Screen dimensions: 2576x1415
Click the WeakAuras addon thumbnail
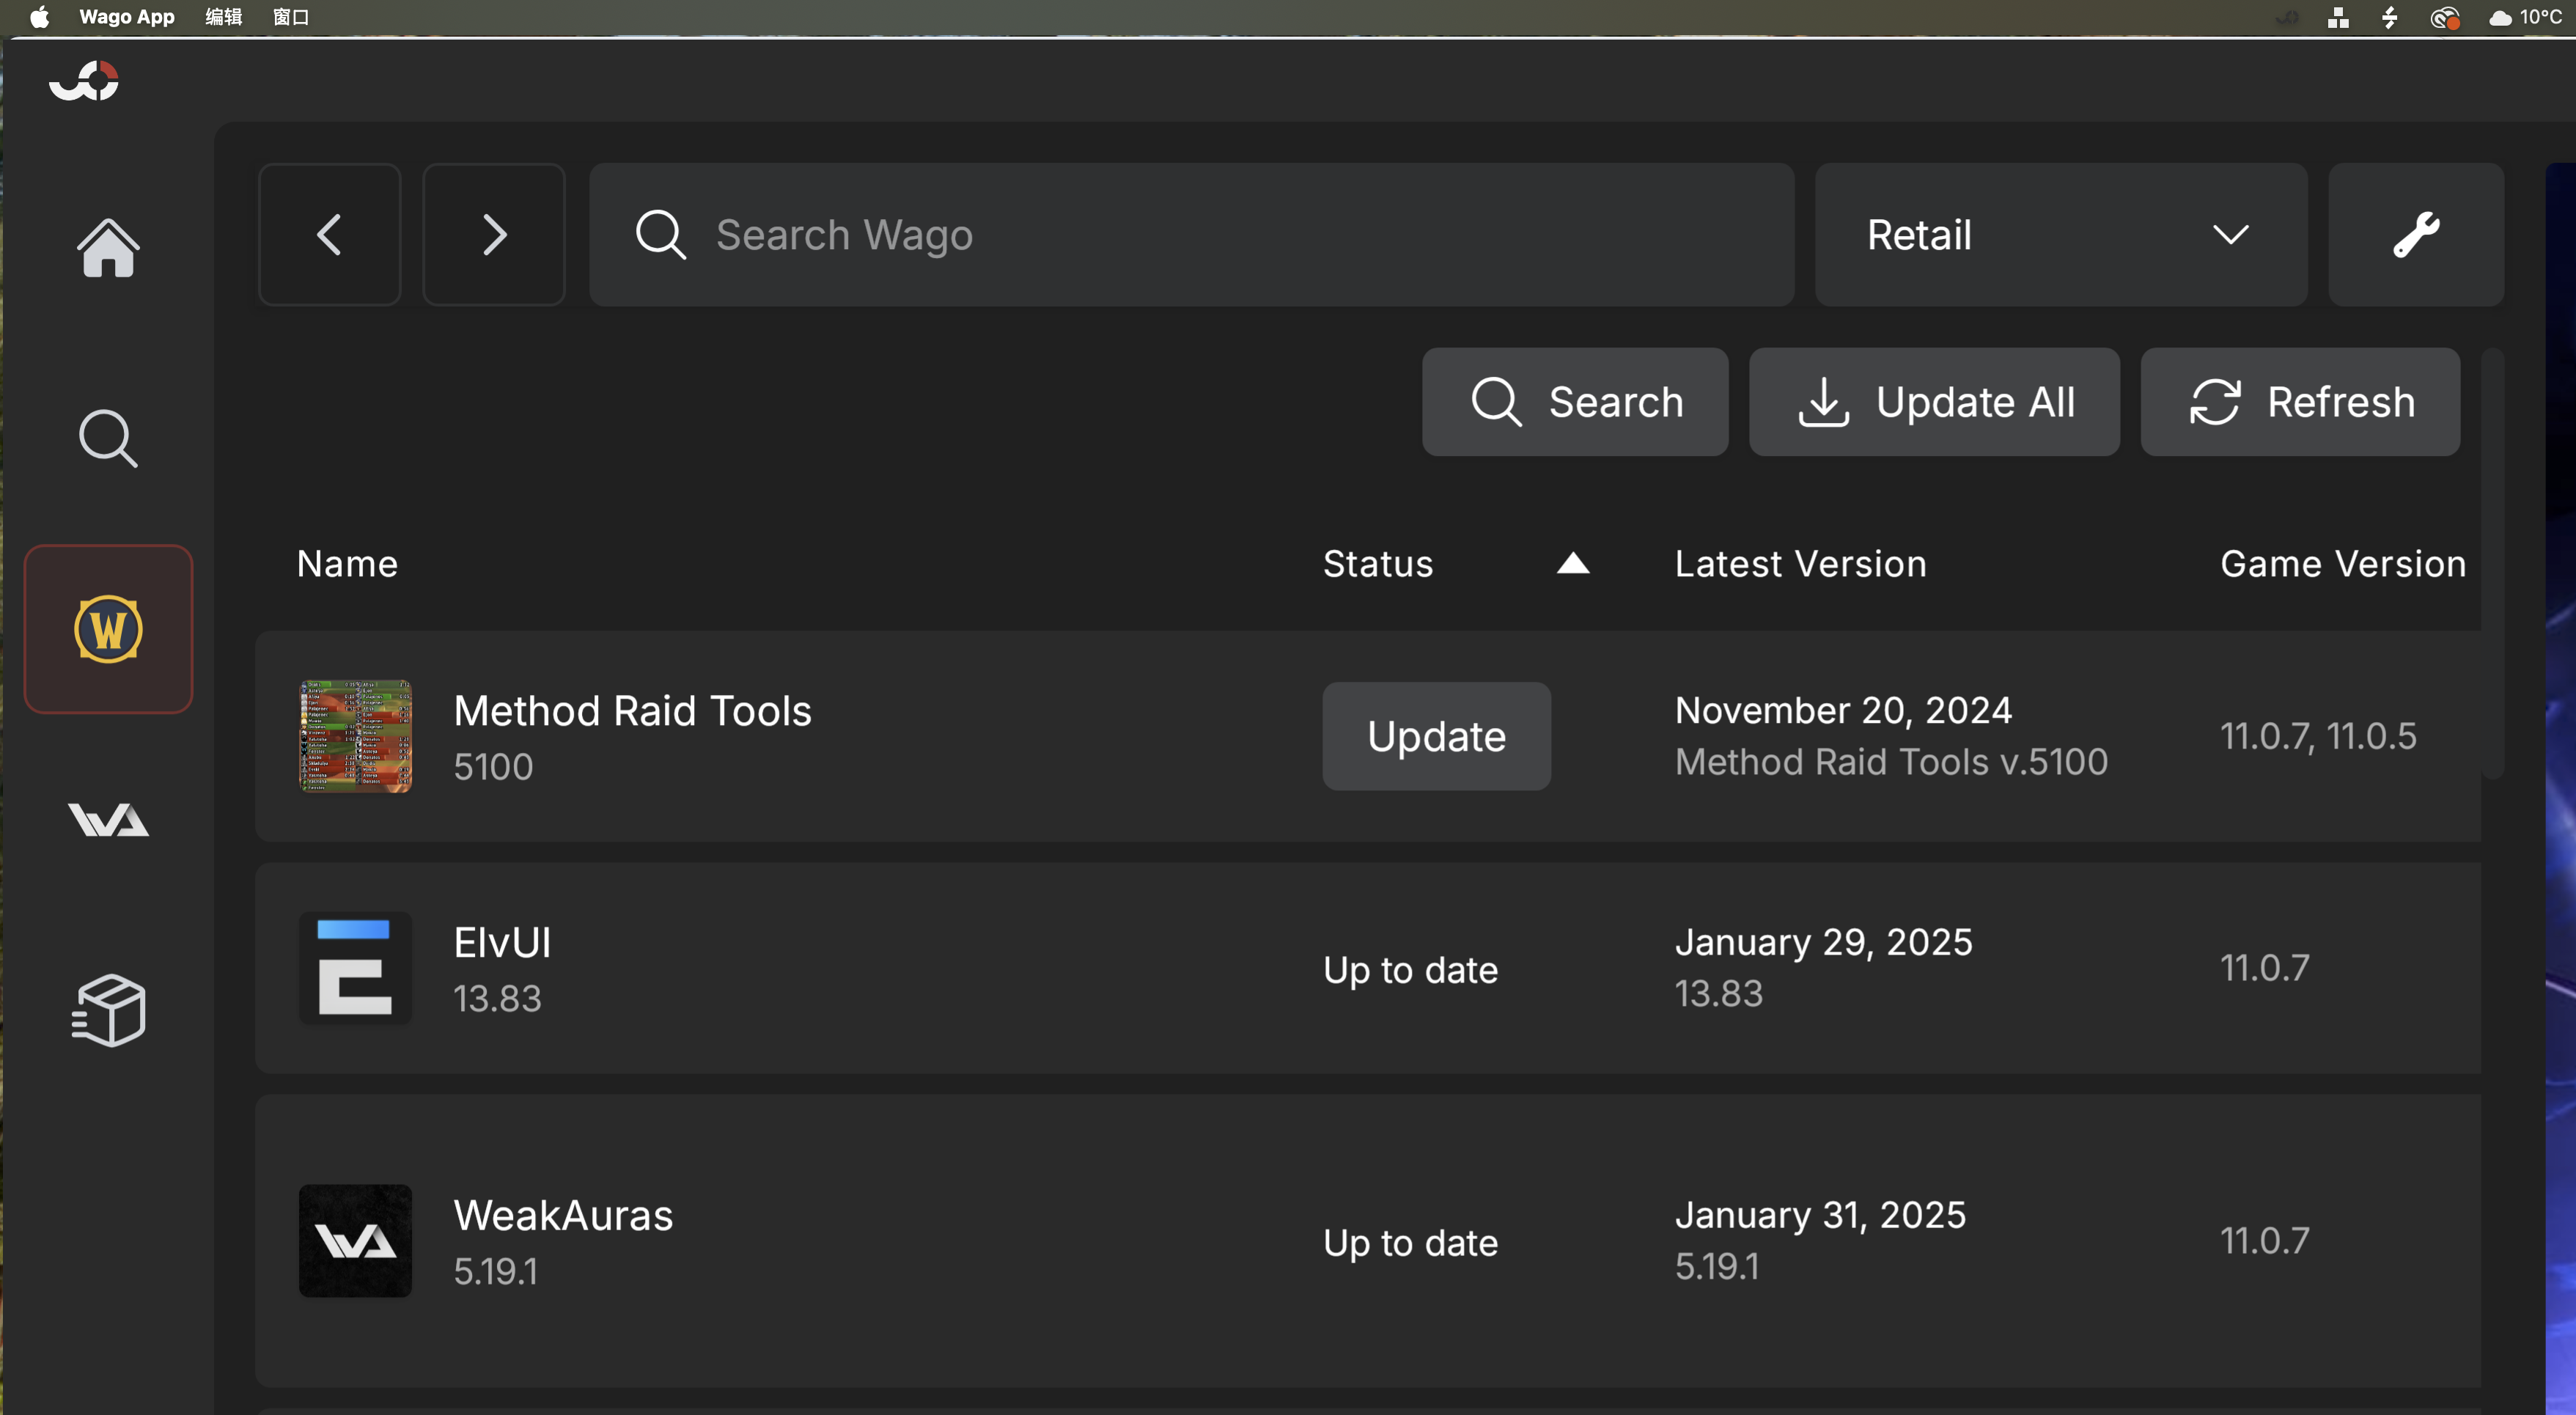[x=355, y=1241]
